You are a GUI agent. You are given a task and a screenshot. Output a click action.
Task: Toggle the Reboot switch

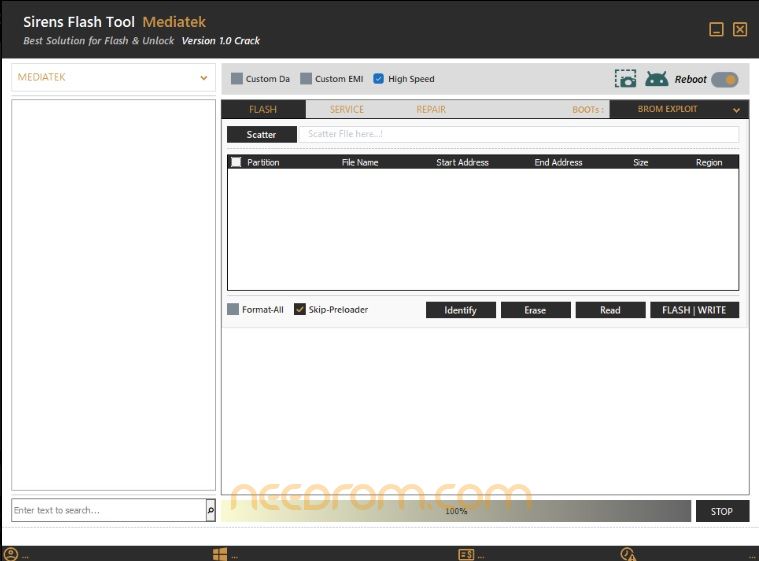click(x=725, y=79)
